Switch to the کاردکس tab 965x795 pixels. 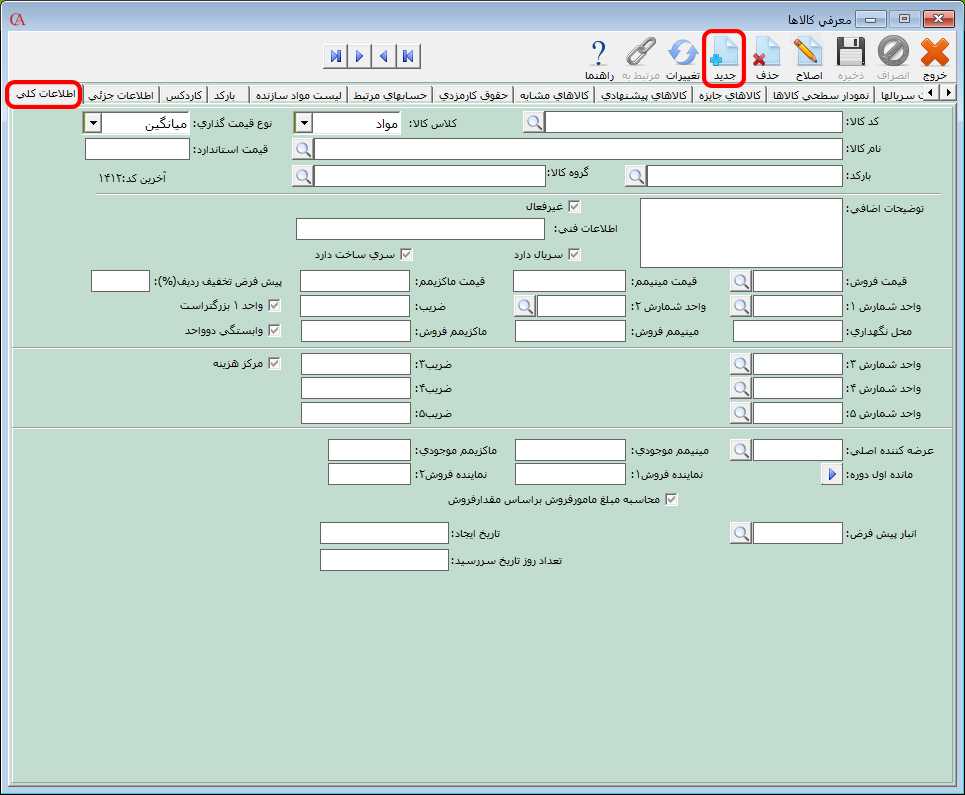(x=184, y=95)
